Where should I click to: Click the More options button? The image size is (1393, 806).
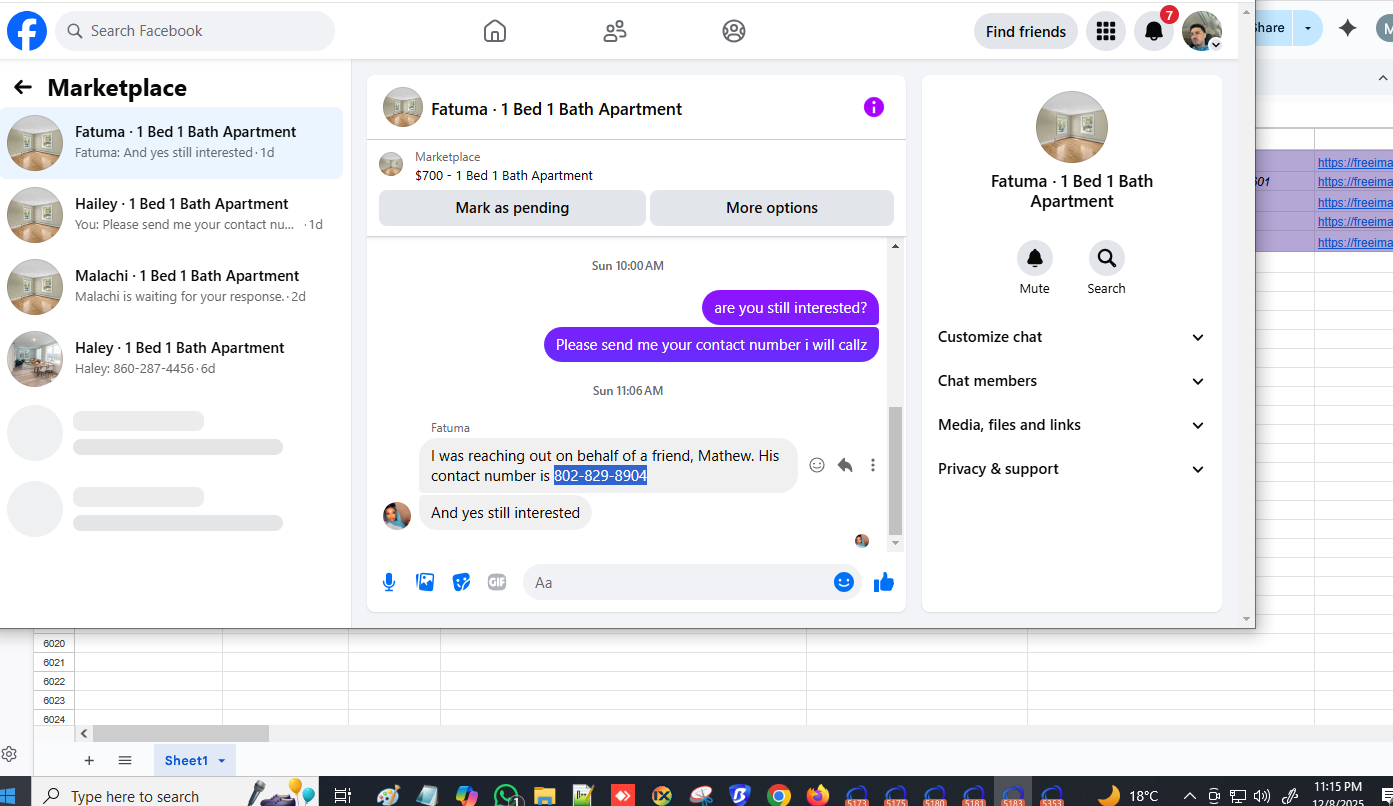pos(772,208)
